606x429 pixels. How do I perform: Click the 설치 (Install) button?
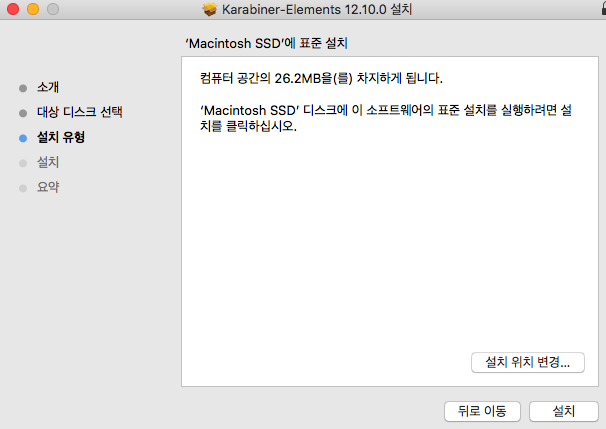[563, 411]
